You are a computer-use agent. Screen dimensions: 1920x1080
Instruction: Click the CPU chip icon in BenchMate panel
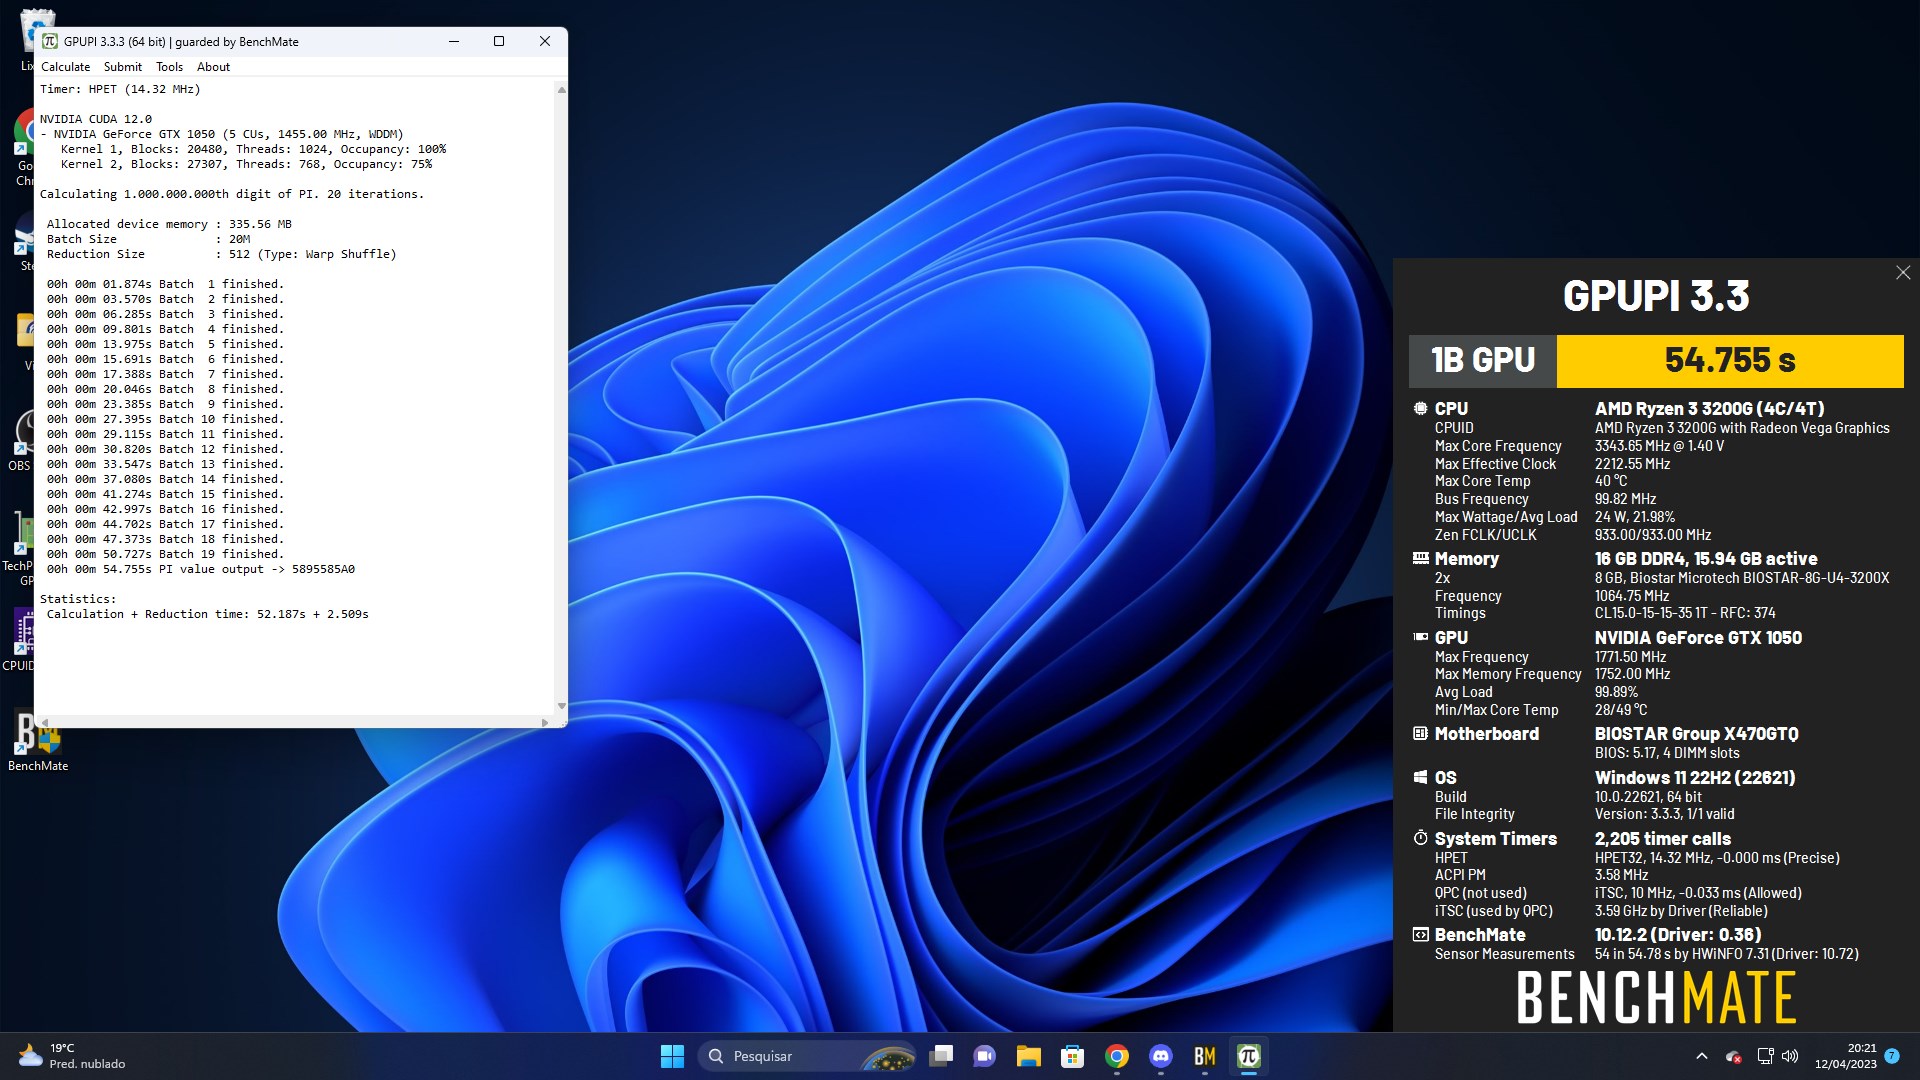(x=1420, y=408)
